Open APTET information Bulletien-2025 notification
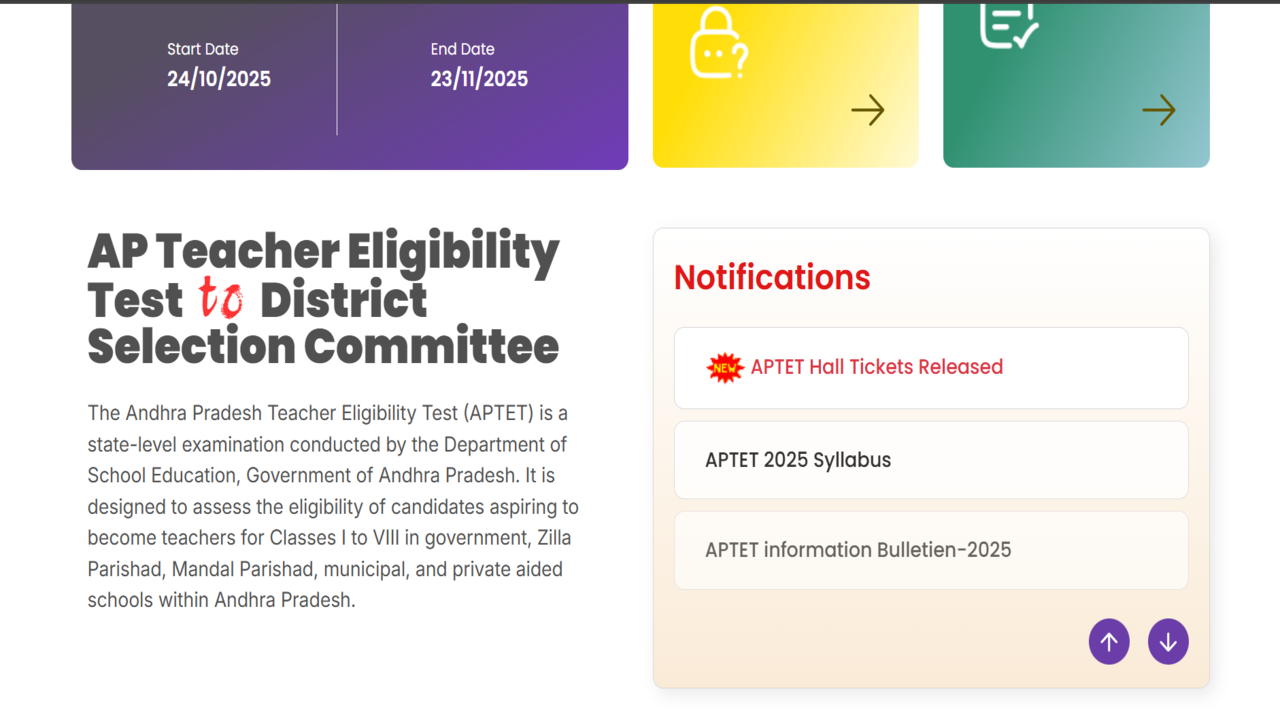The image size is (1280, 720). coord(858,550)
